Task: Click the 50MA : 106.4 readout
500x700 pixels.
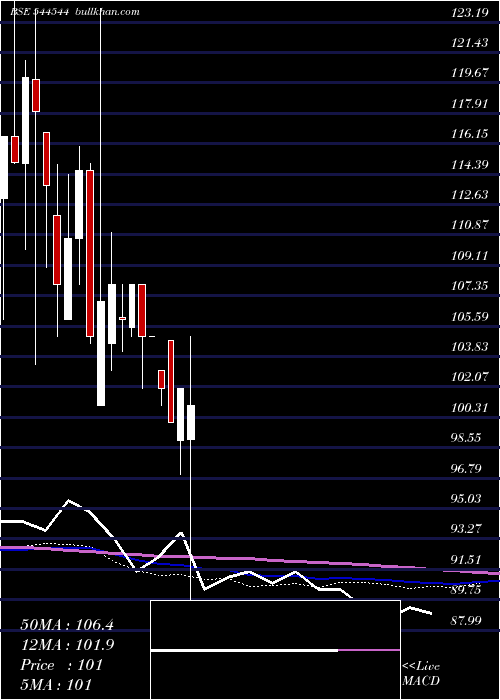Action: (x=67, y=625)
